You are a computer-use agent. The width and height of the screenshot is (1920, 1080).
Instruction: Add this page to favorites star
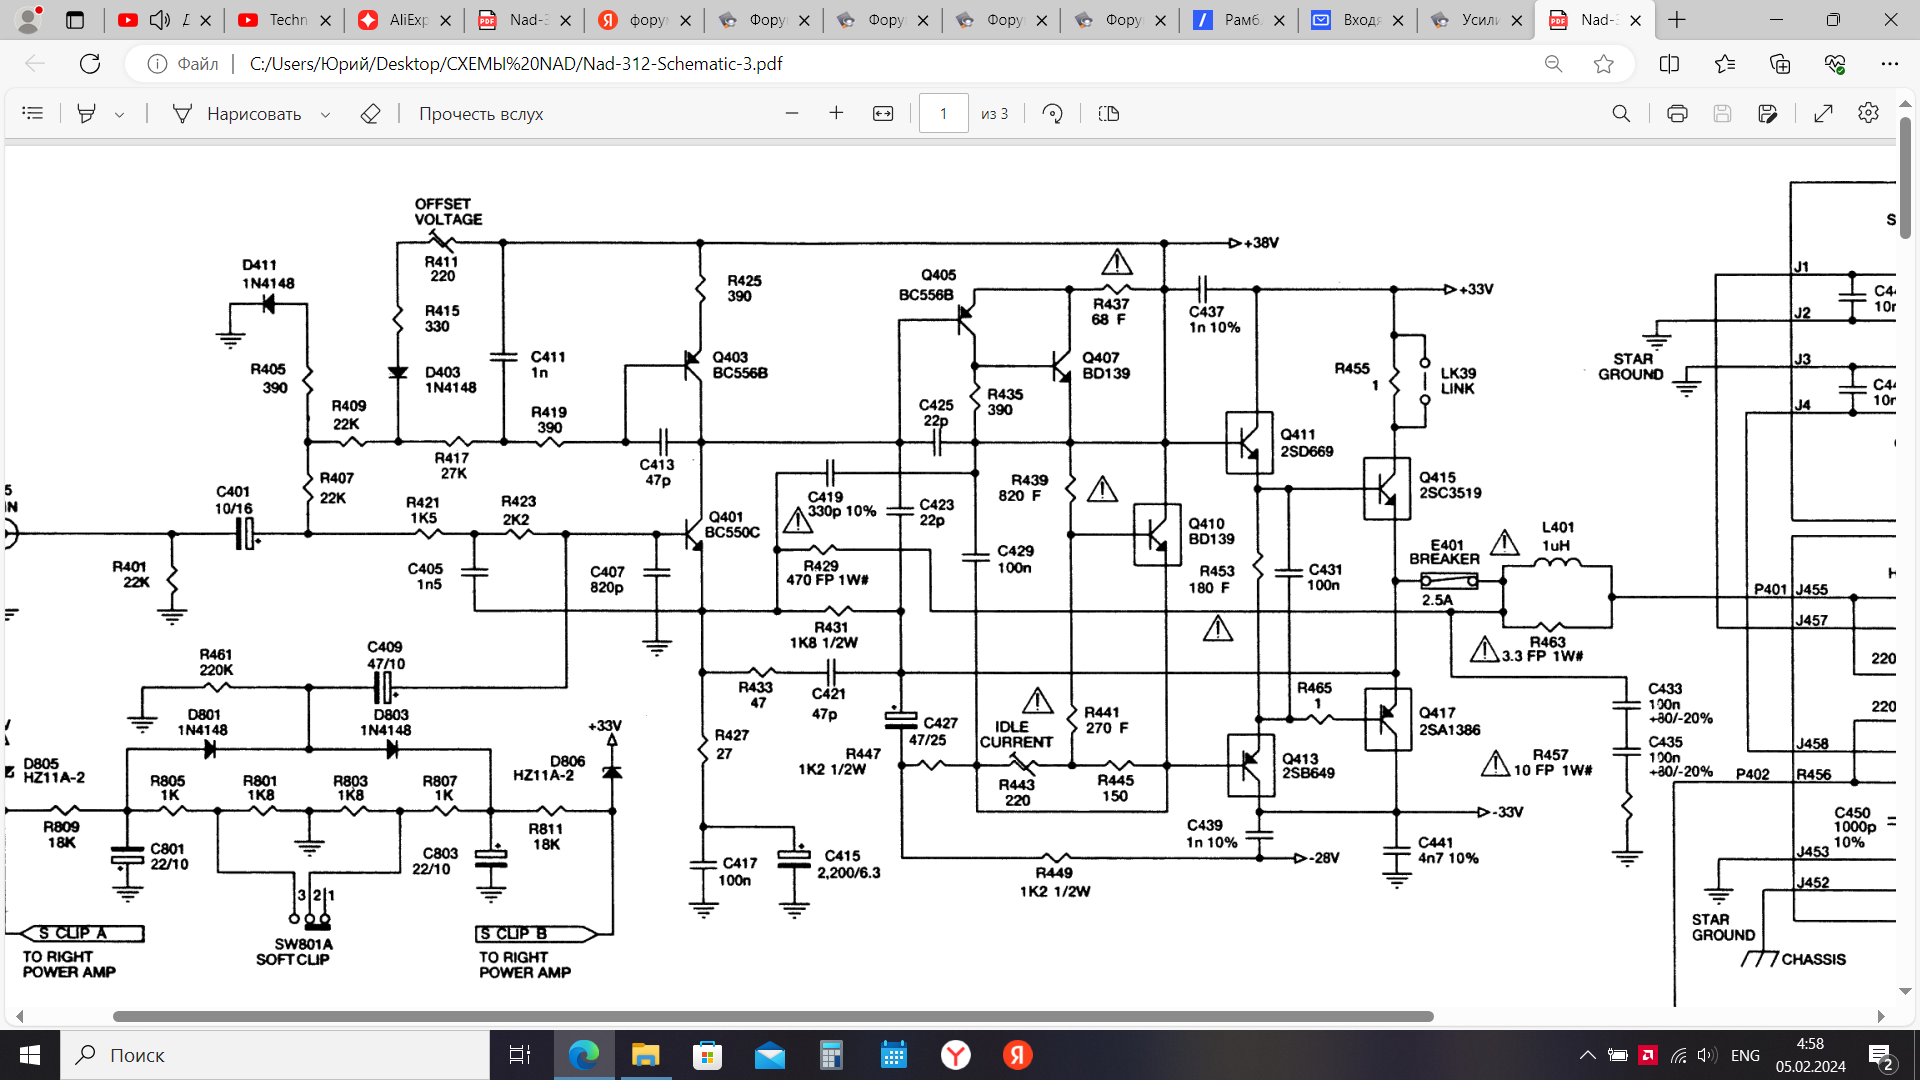tap(1604, 64)
